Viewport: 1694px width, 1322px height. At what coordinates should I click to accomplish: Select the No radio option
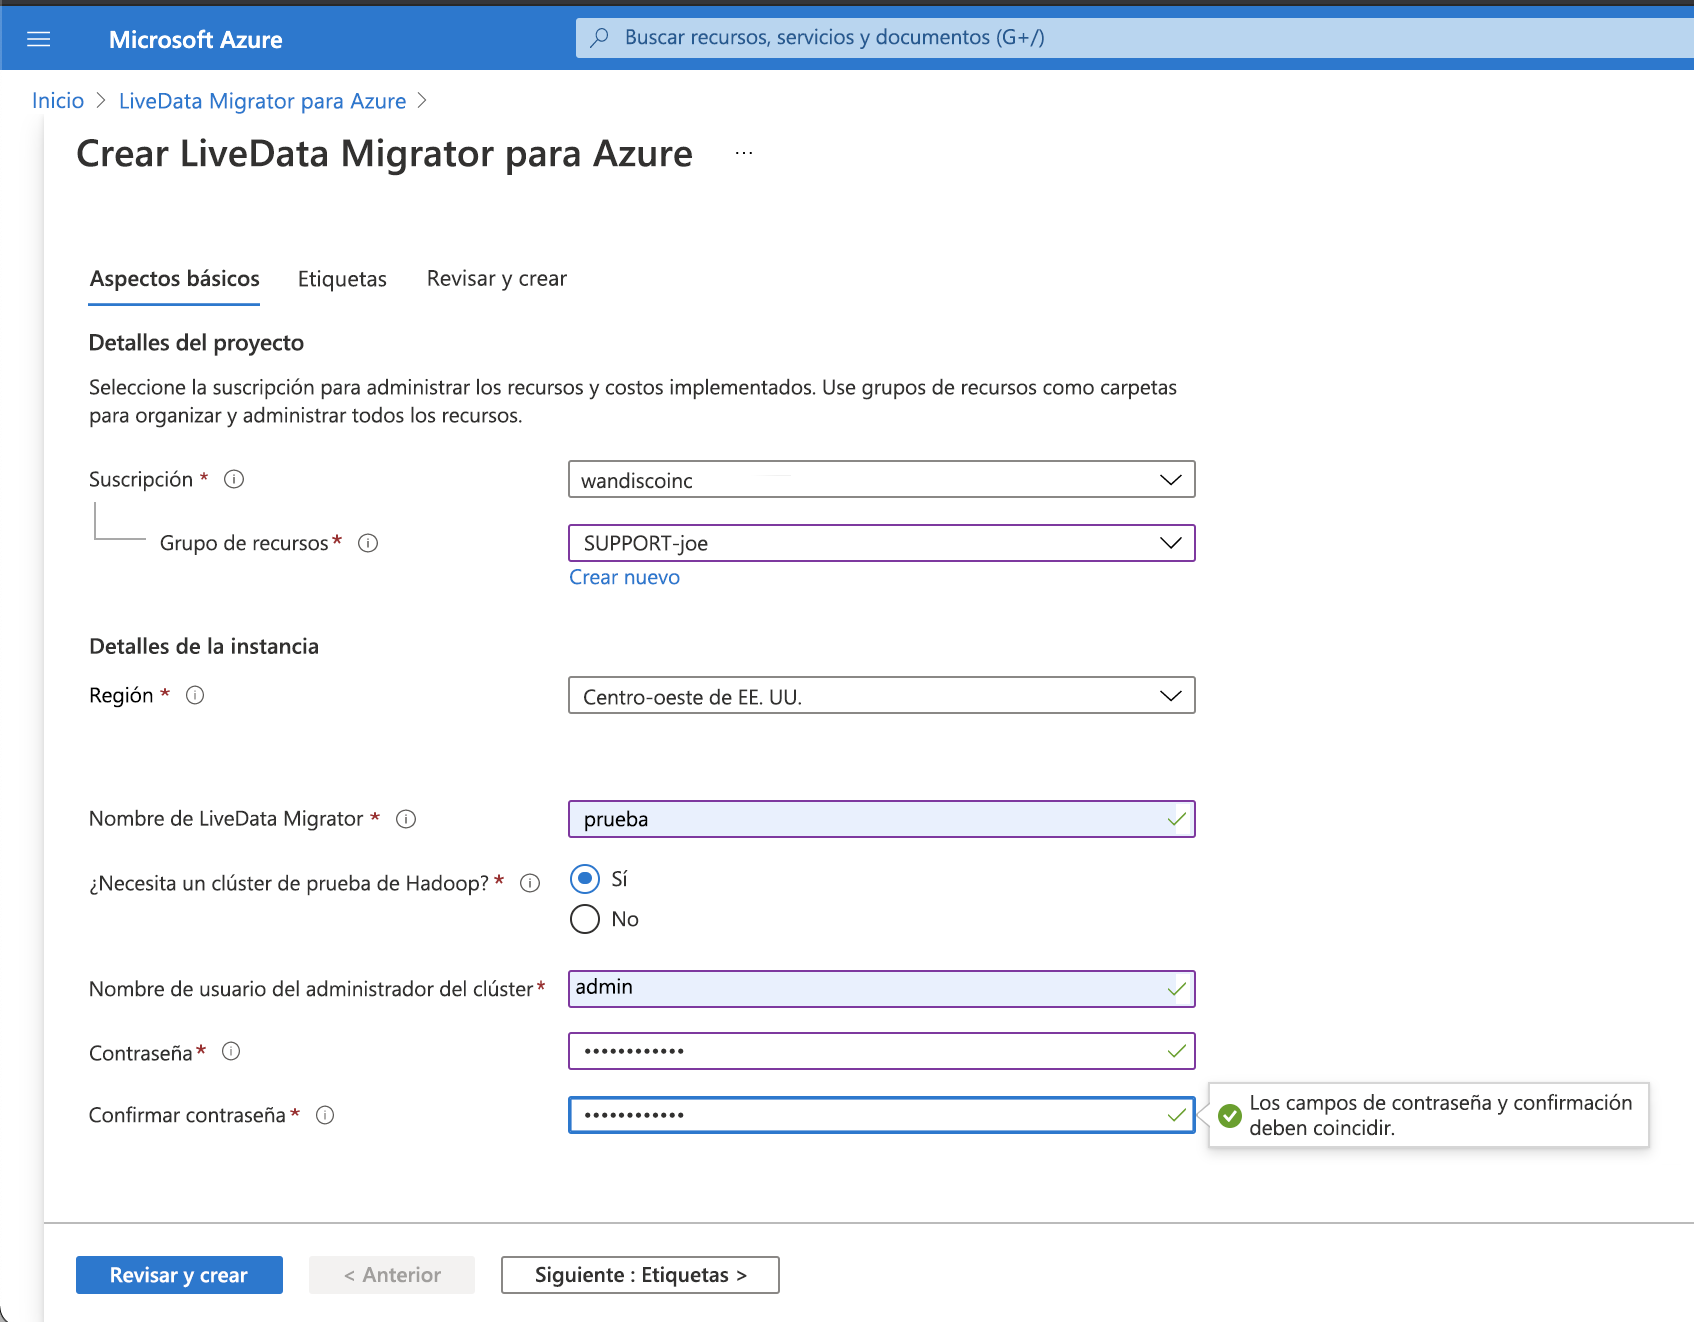click(x=585, y=919)
